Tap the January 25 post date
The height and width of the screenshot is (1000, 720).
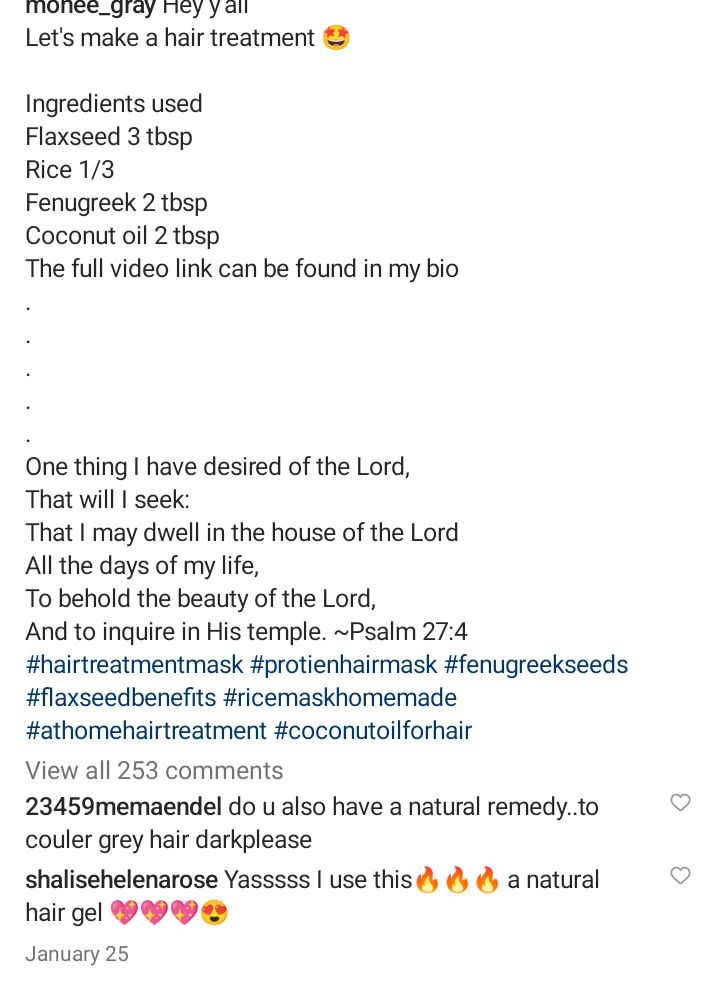click(77, 954)
